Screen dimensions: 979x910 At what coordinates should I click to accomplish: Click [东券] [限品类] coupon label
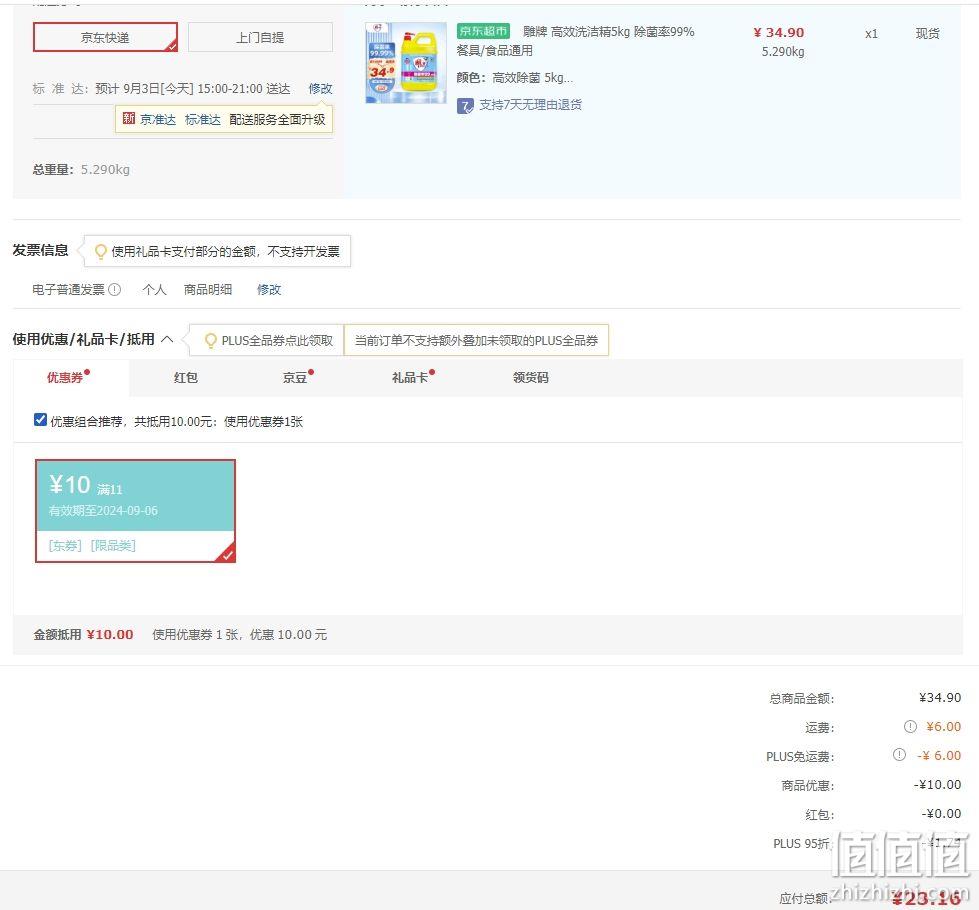point(92,545)
